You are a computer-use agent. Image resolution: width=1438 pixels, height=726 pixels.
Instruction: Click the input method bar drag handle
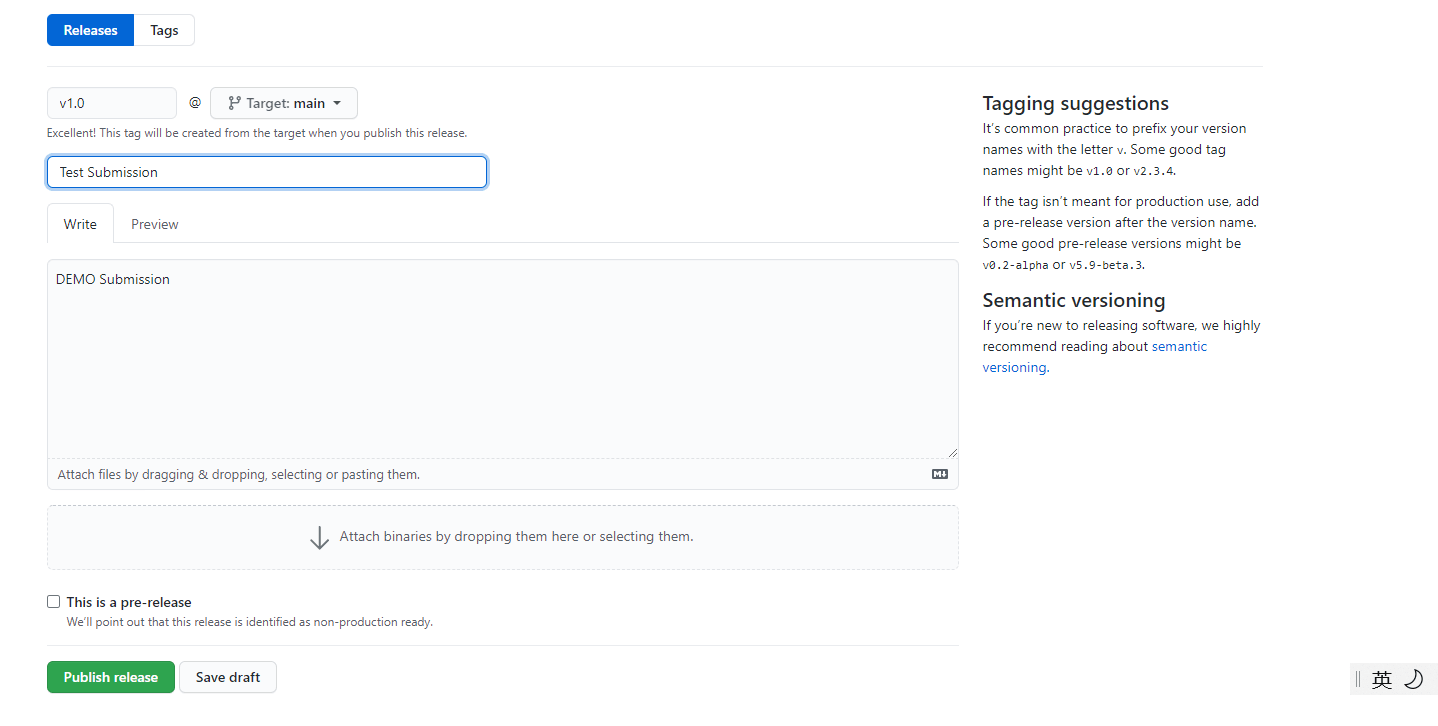[x=1358, y=680]
